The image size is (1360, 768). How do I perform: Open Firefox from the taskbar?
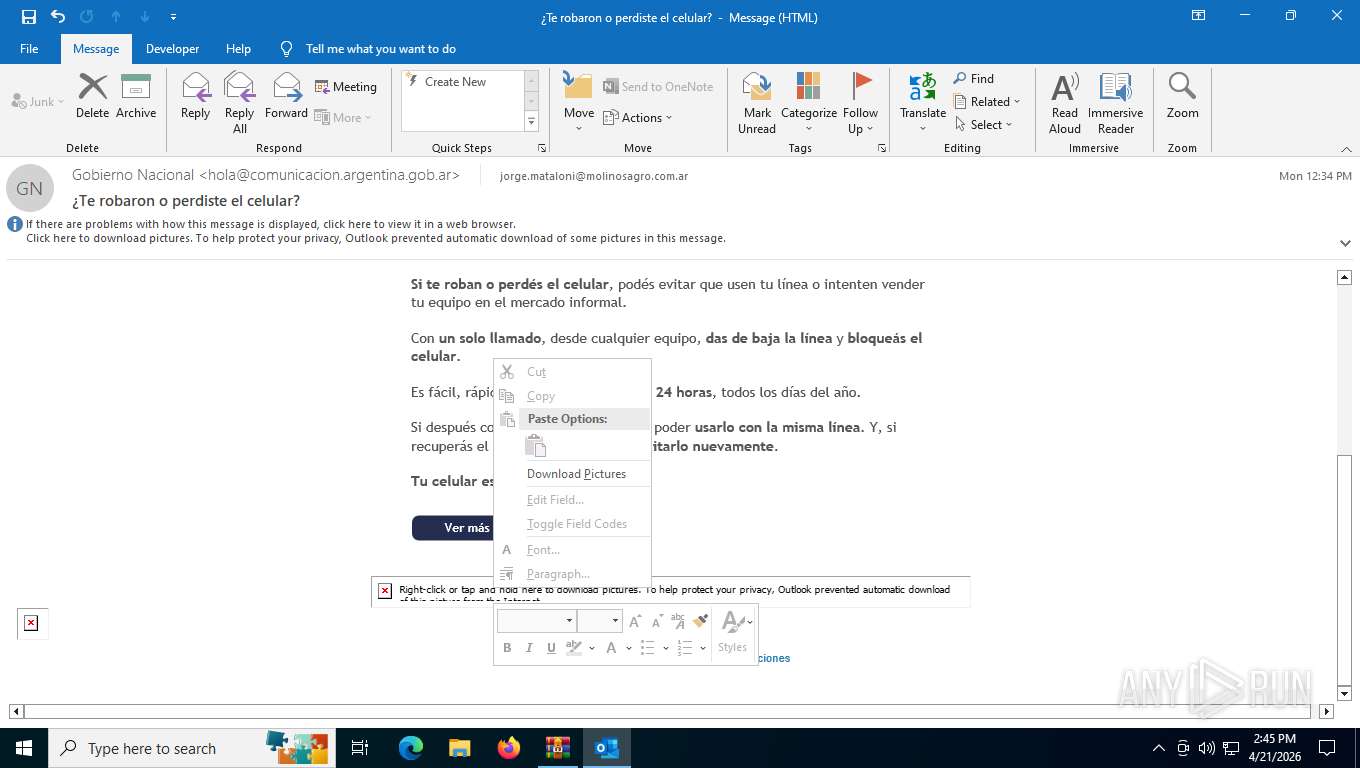(x=509, y=748)
